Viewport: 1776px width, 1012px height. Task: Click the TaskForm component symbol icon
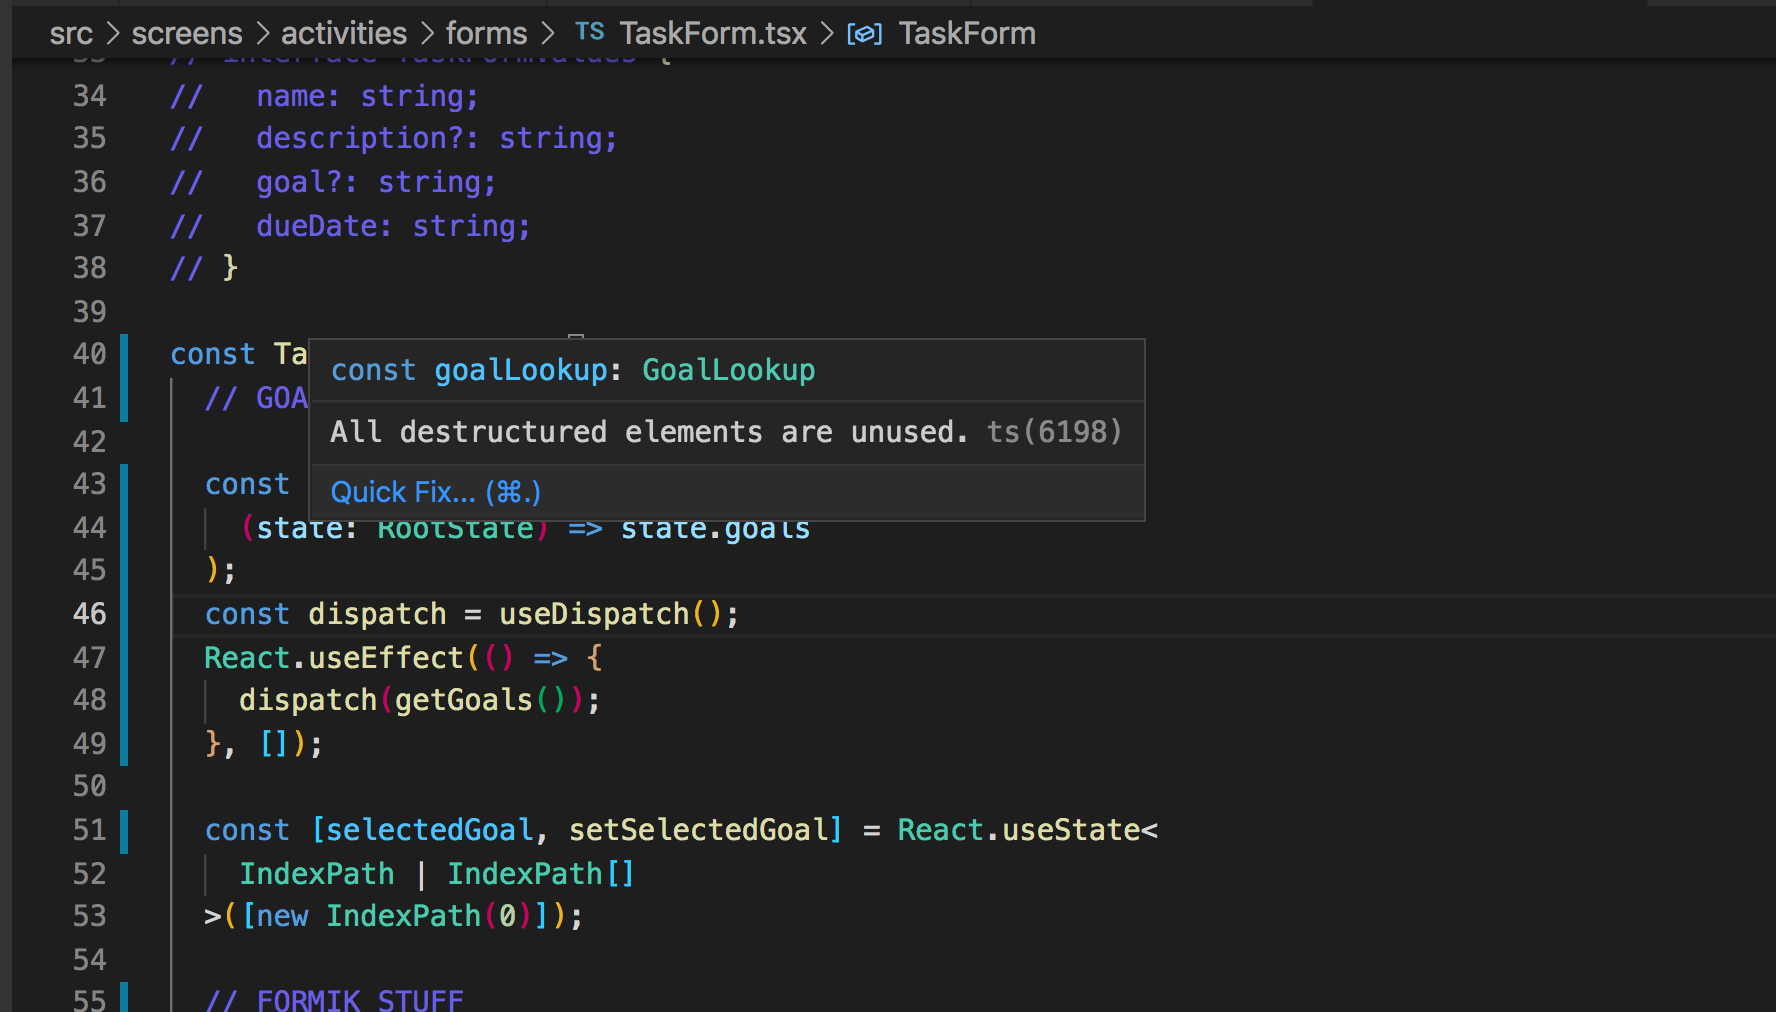(863, 32)
